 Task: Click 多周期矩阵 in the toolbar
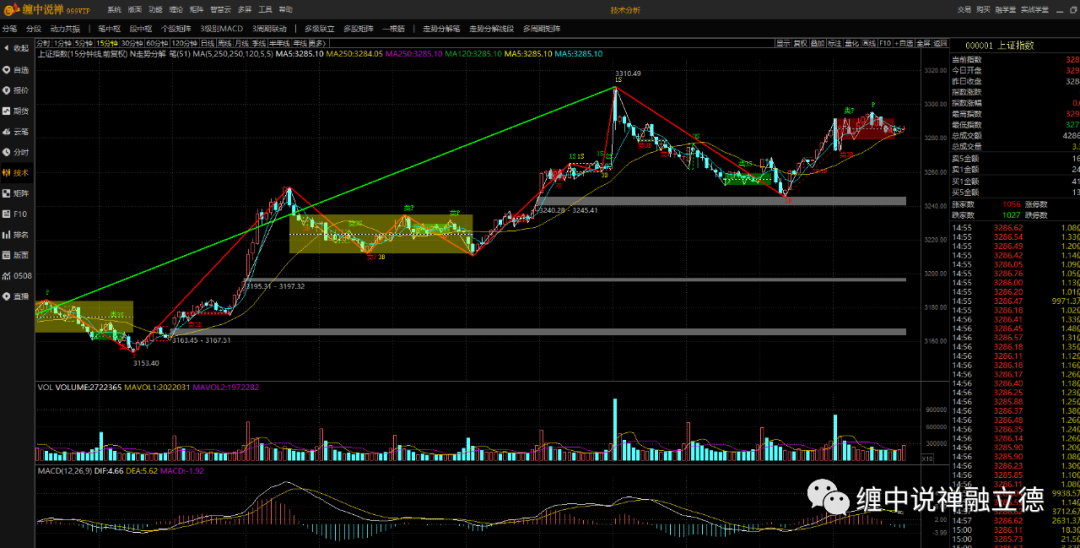(542, 29)
